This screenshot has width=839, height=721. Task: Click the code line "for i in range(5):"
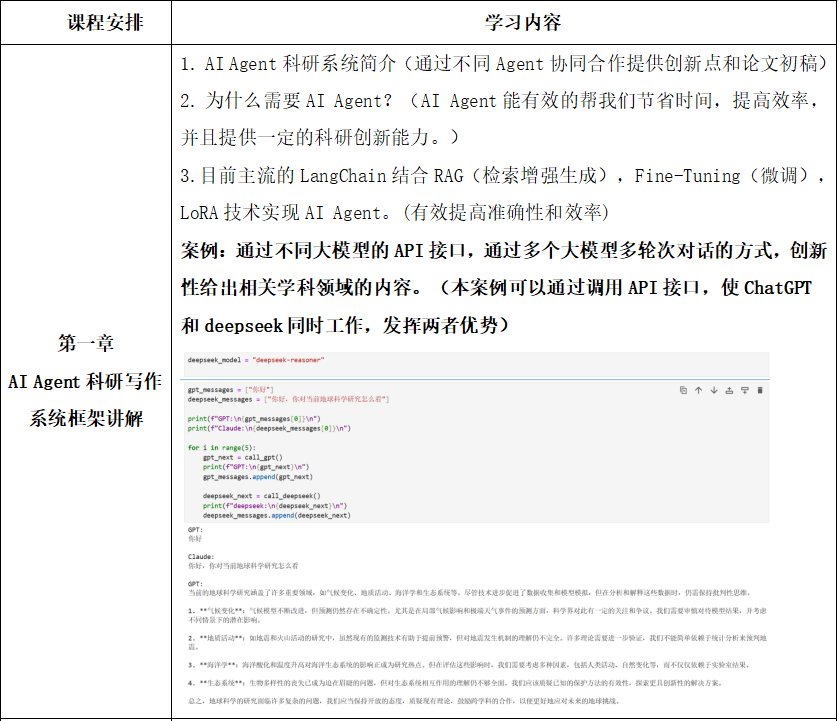tap(222, 447)
